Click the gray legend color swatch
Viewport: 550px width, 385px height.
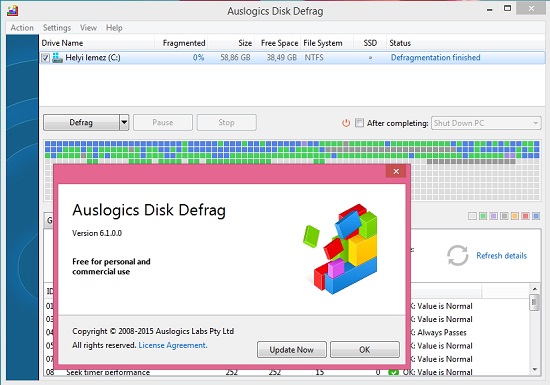[504, 216]
